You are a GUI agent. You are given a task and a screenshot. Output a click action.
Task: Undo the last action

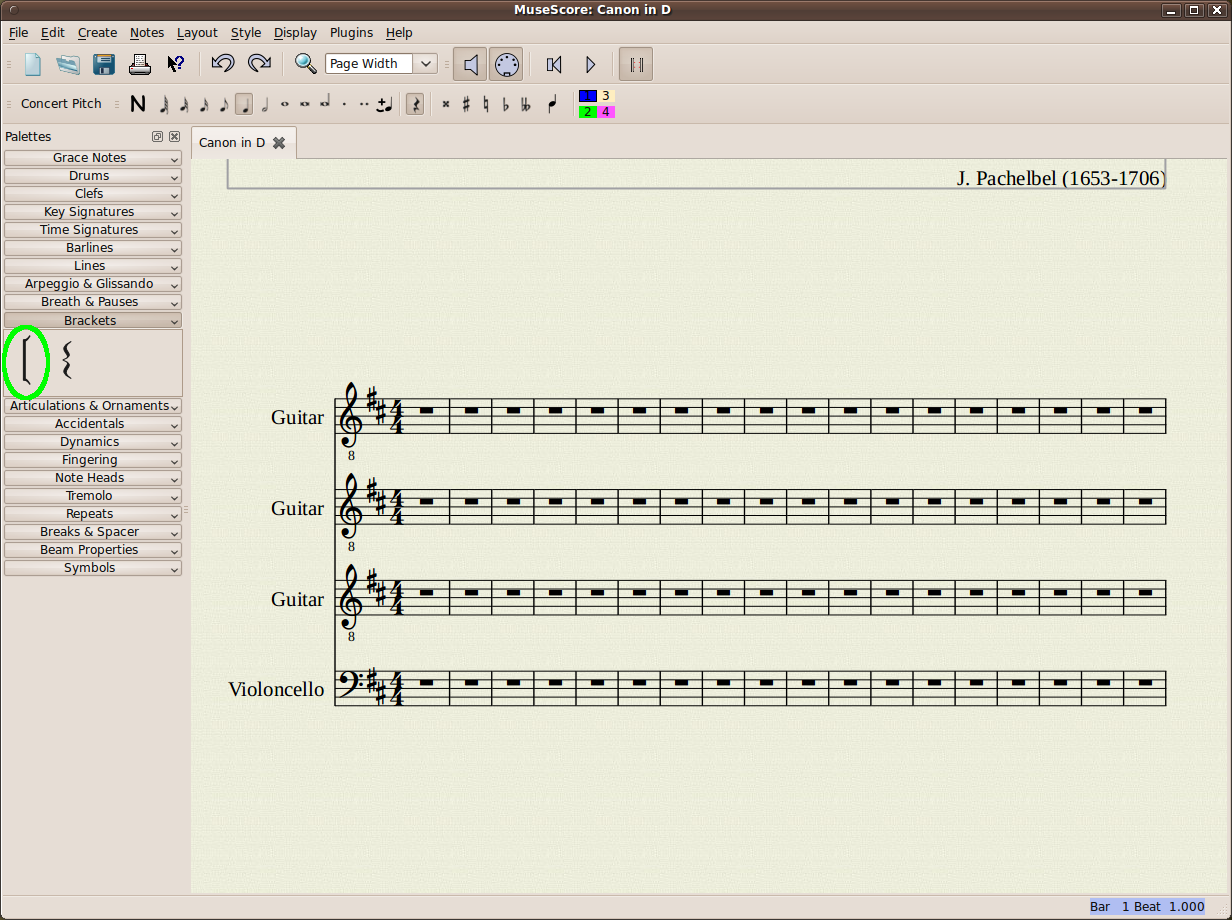point(222,64)
